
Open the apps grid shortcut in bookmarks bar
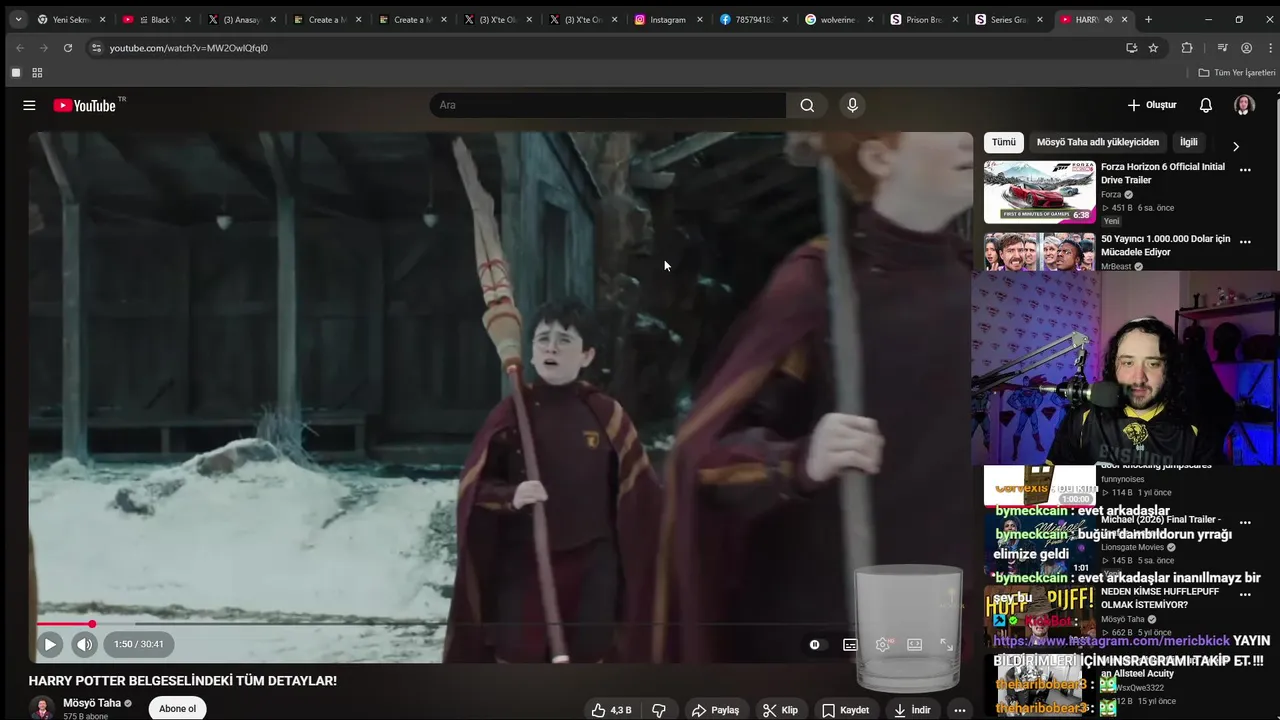(37, 73)
